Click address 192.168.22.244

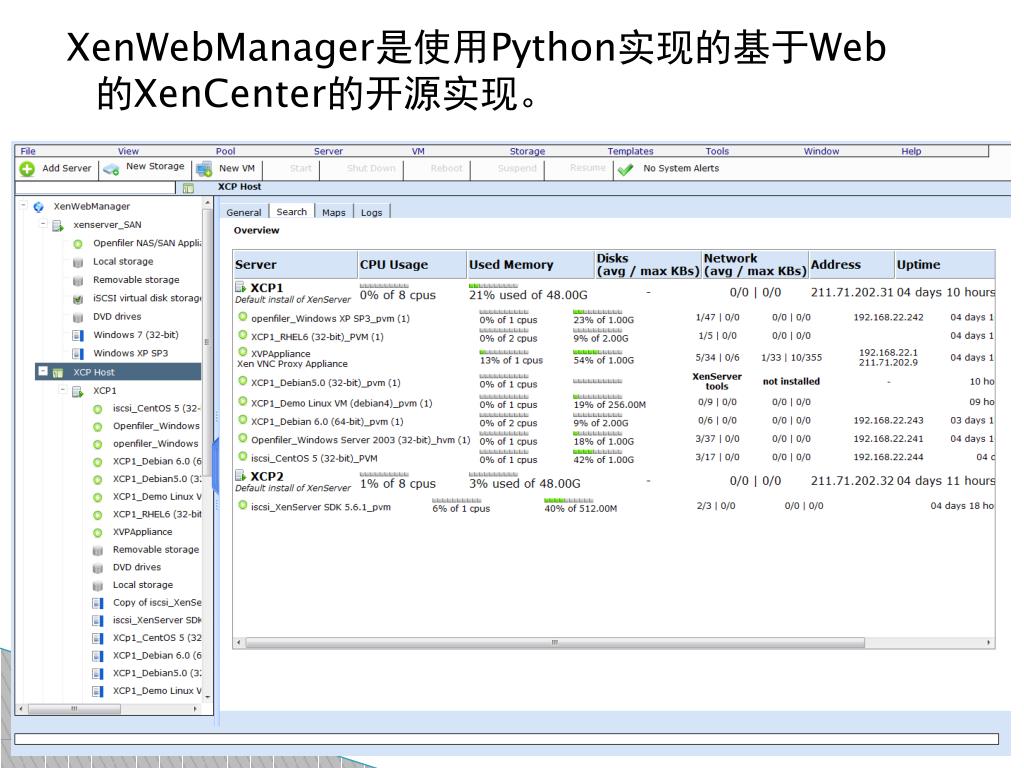[888, 457]
